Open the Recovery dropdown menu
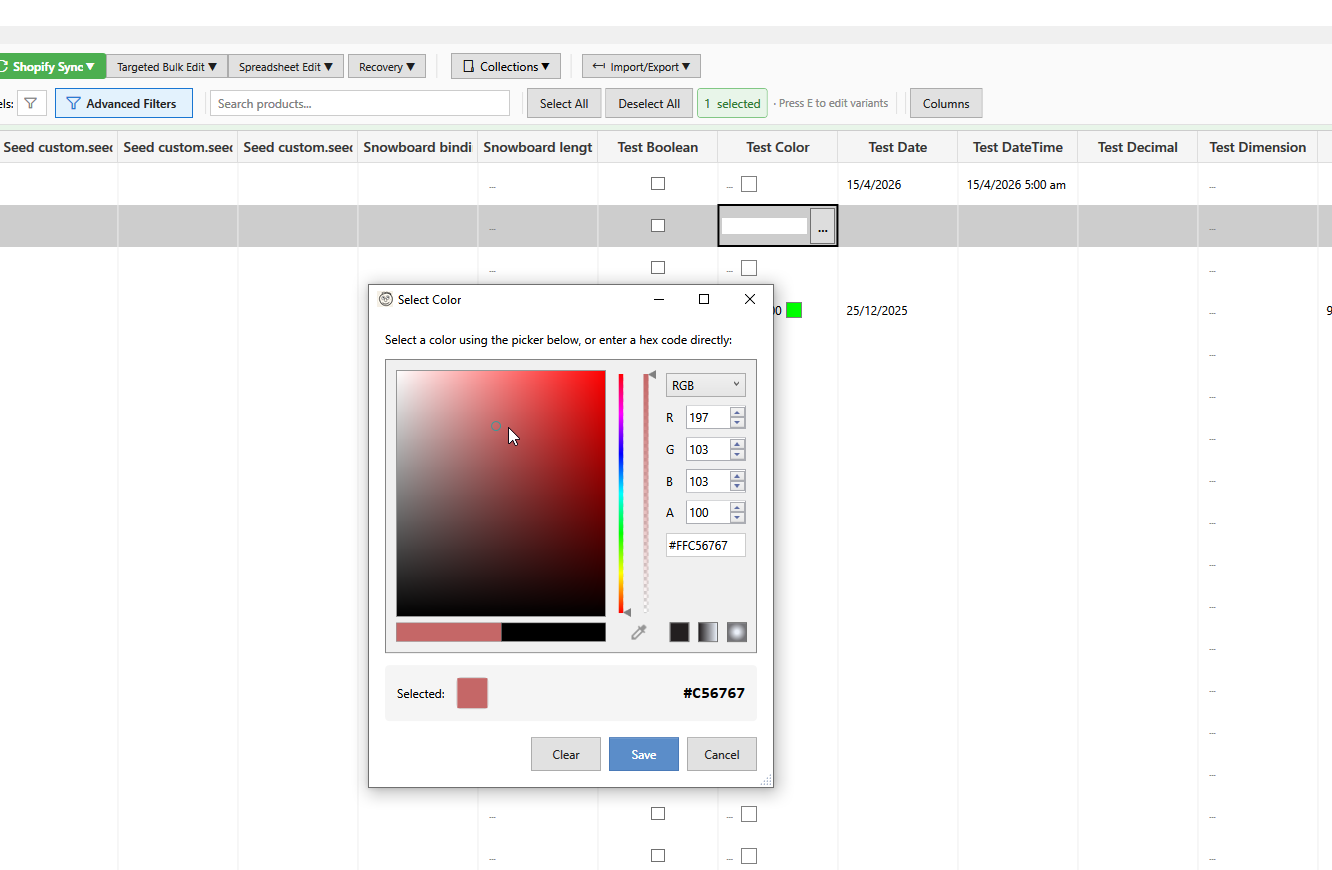 tap(386, 66)
